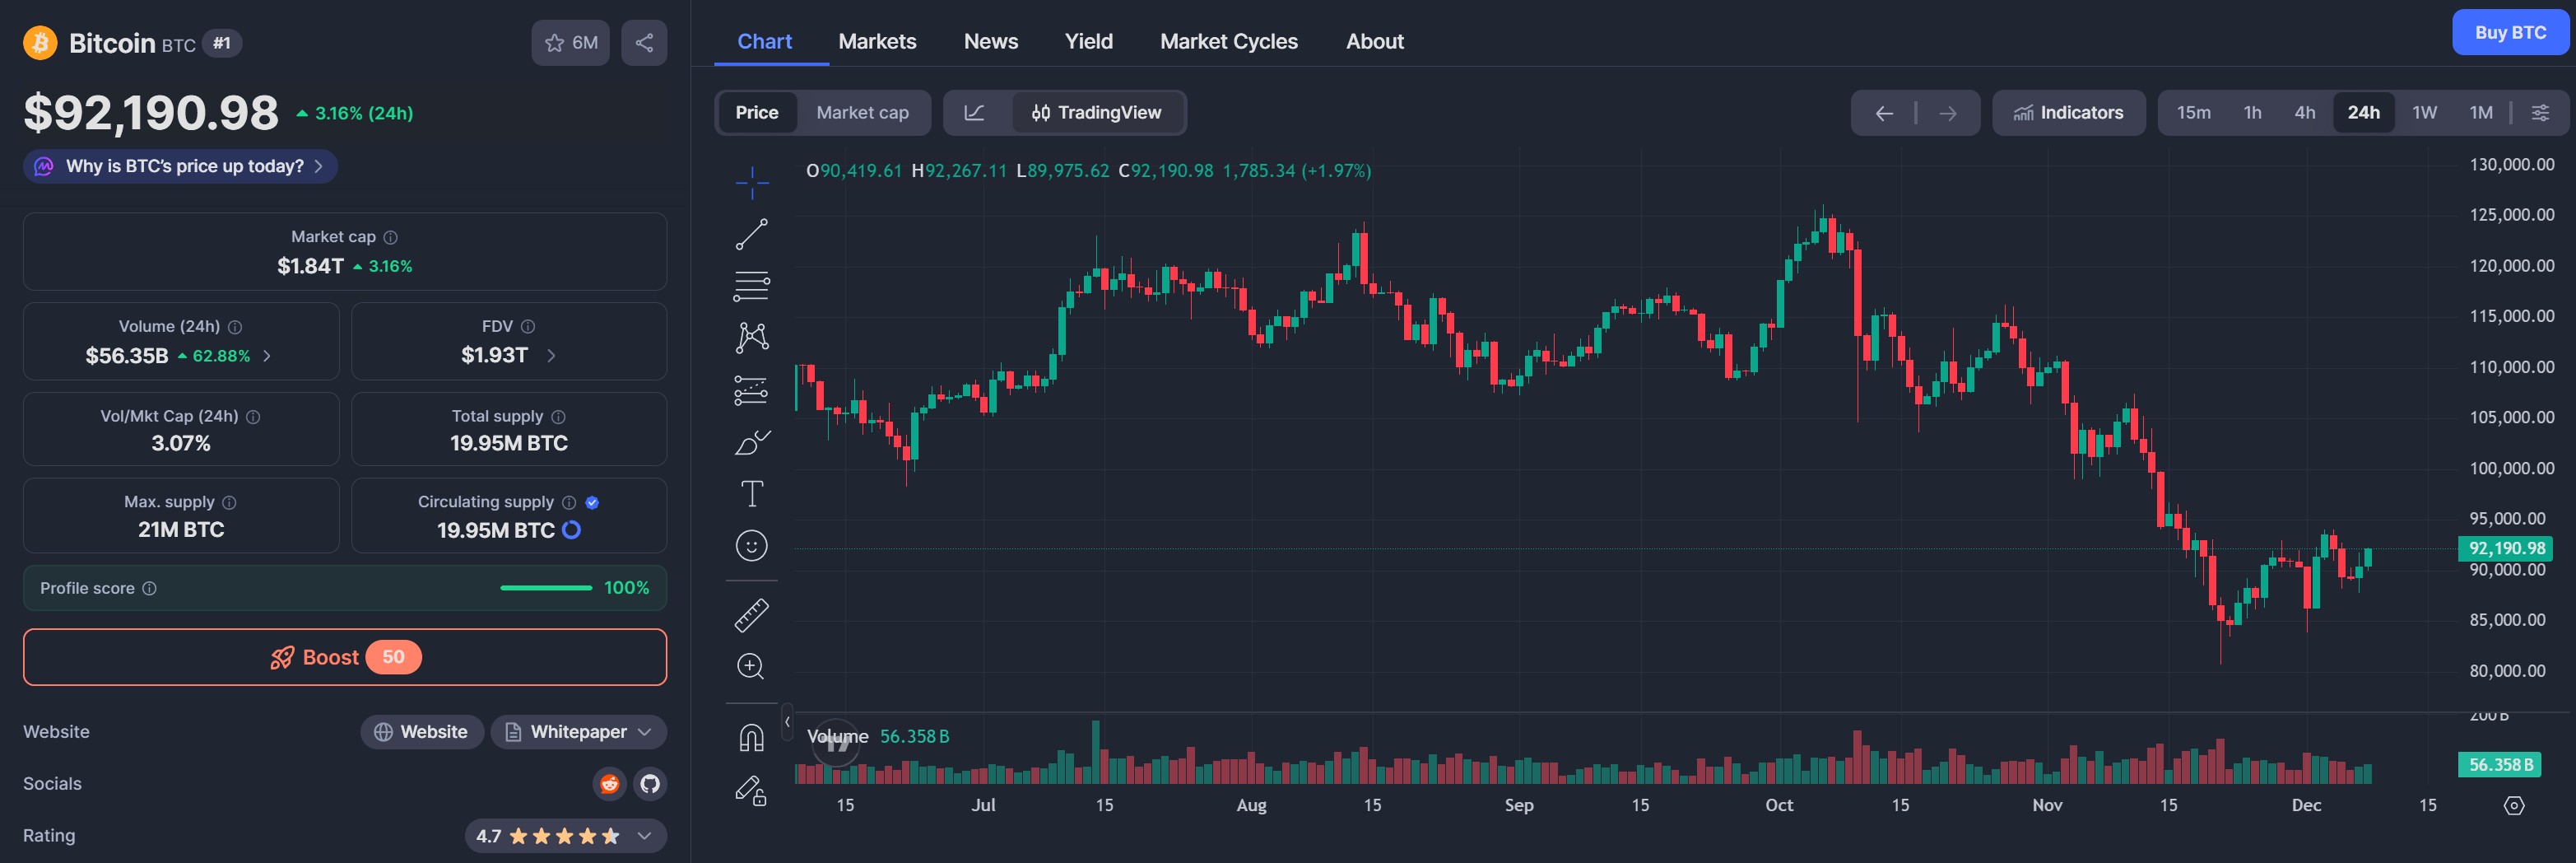Select the ruler measure tool

tap(751, 615)
